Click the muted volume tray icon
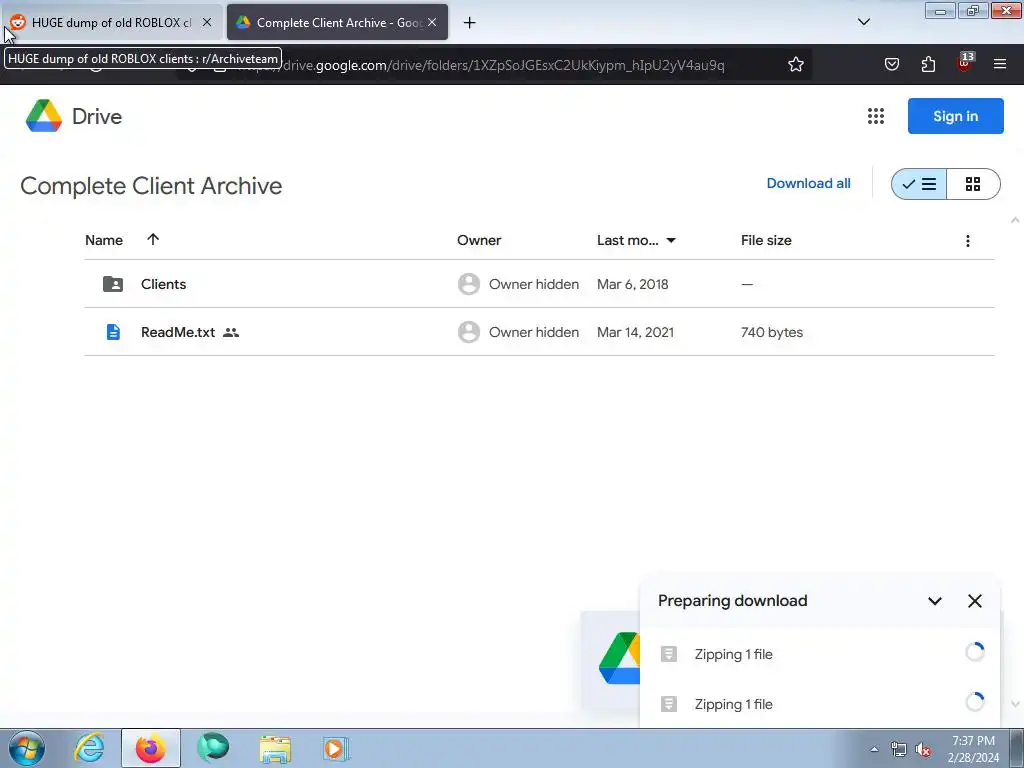1024x768 pixels. (923, 750)
